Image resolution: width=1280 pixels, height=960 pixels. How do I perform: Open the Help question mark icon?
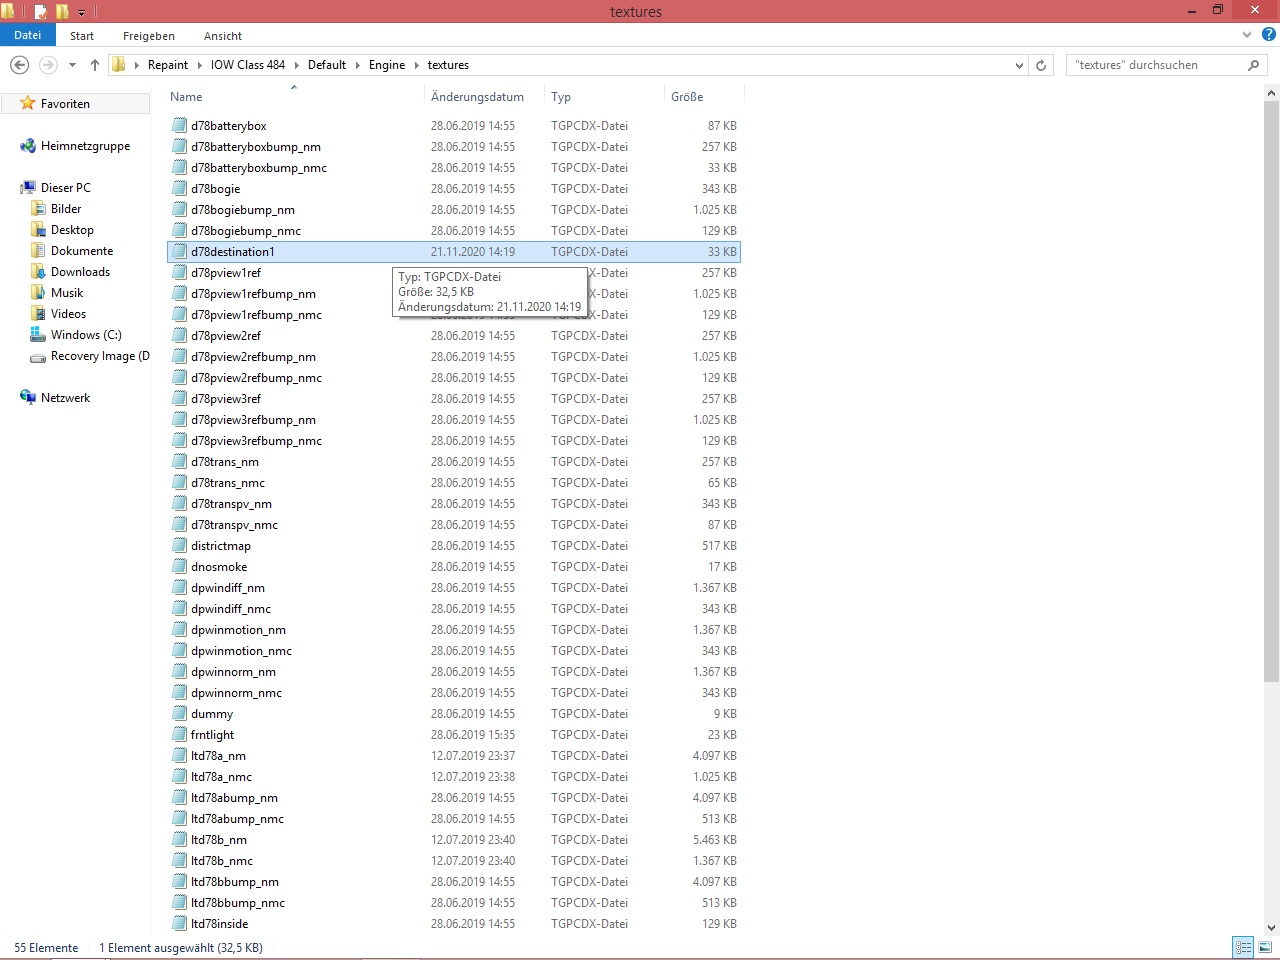click(1269, 34)
